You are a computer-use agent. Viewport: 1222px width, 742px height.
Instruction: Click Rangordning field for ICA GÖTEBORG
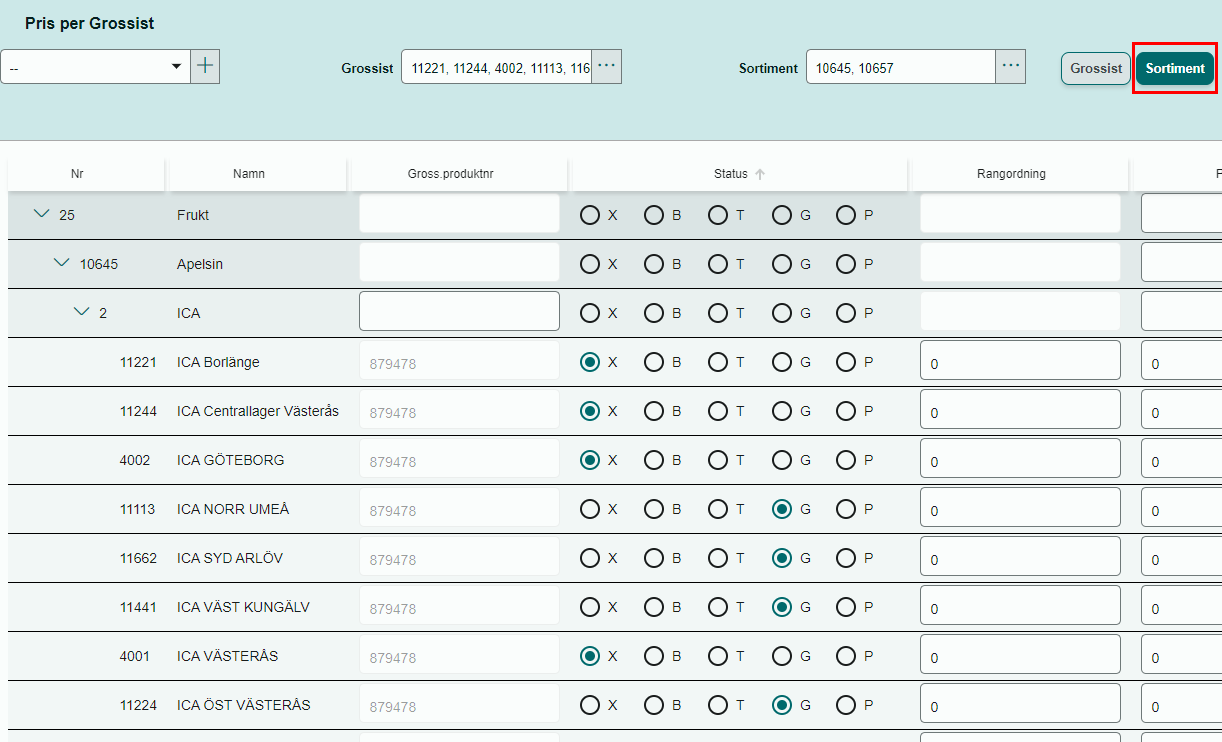(x=1020, y=459)
